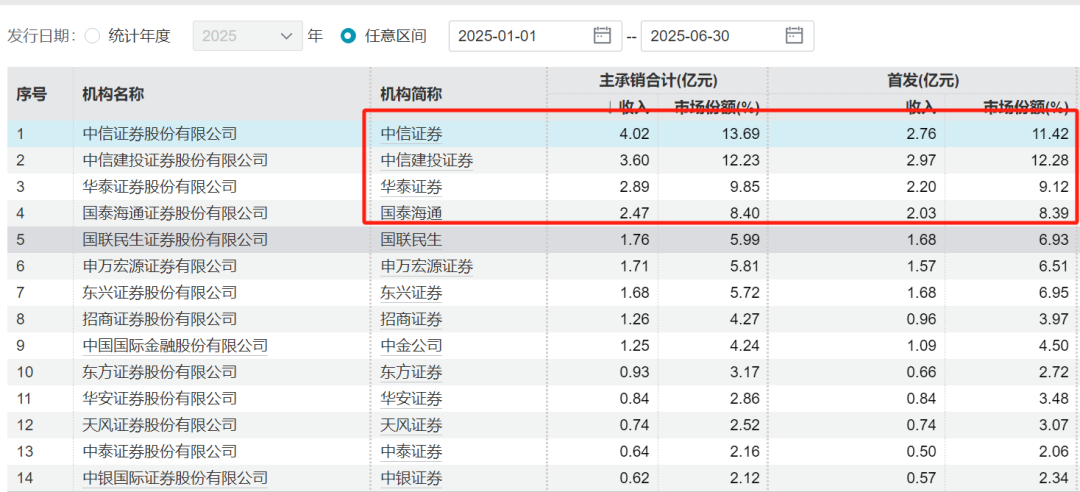Viewport: 1080px width, 492px height.
Task: Open the 中金公司 short-name link
Action: 411,346
